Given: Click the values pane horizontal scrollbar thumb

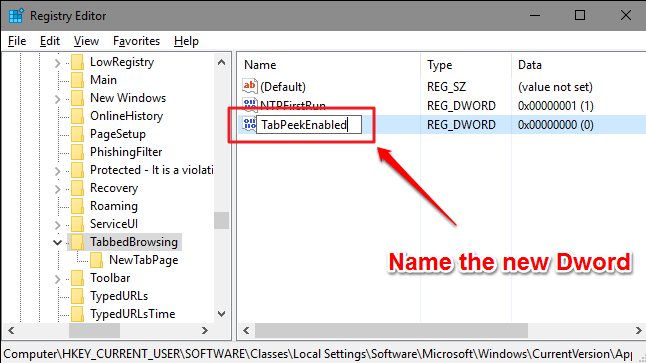Looking at the screenshot, I should (x=391, y=330).
